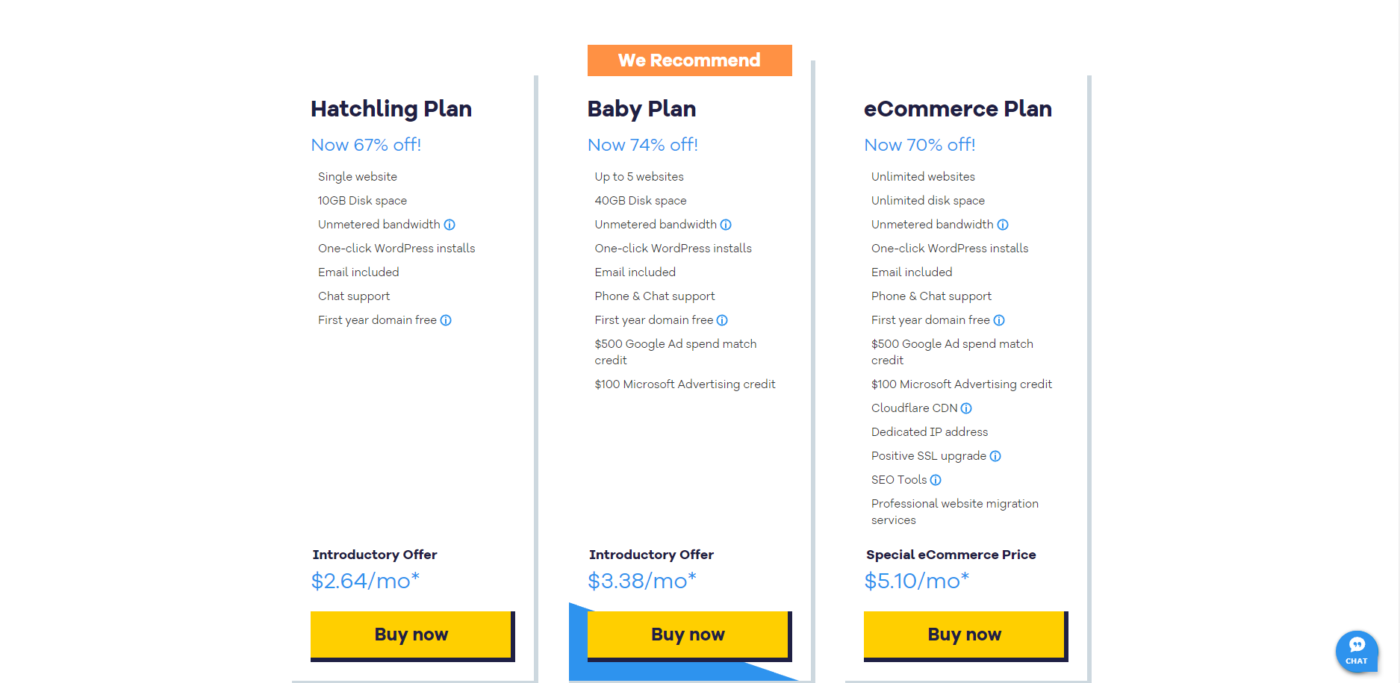This screenshot has height=683, width=1400.
Task: Open Cloudflare CDN info icon
Action: tap(966, 408)
